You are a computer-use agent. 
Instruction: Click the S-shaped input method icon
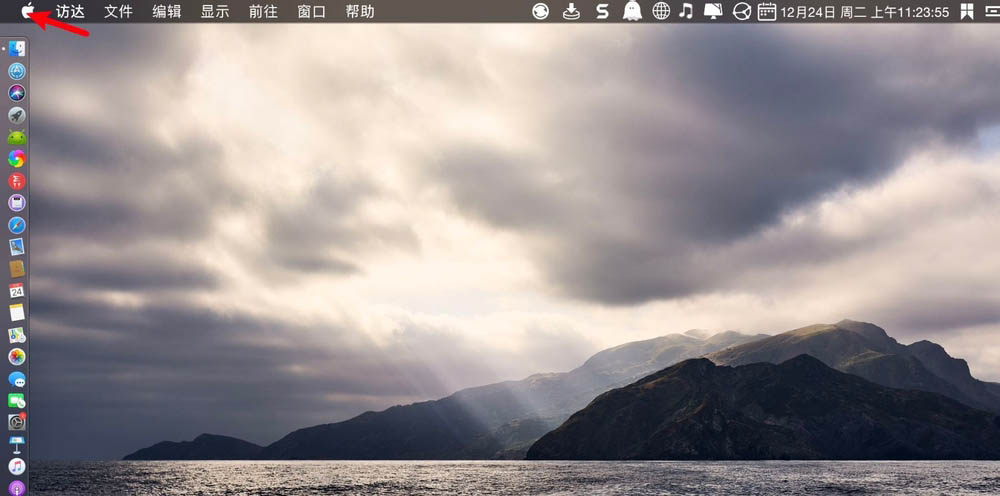pyautogui.click(x=602, y=11)
